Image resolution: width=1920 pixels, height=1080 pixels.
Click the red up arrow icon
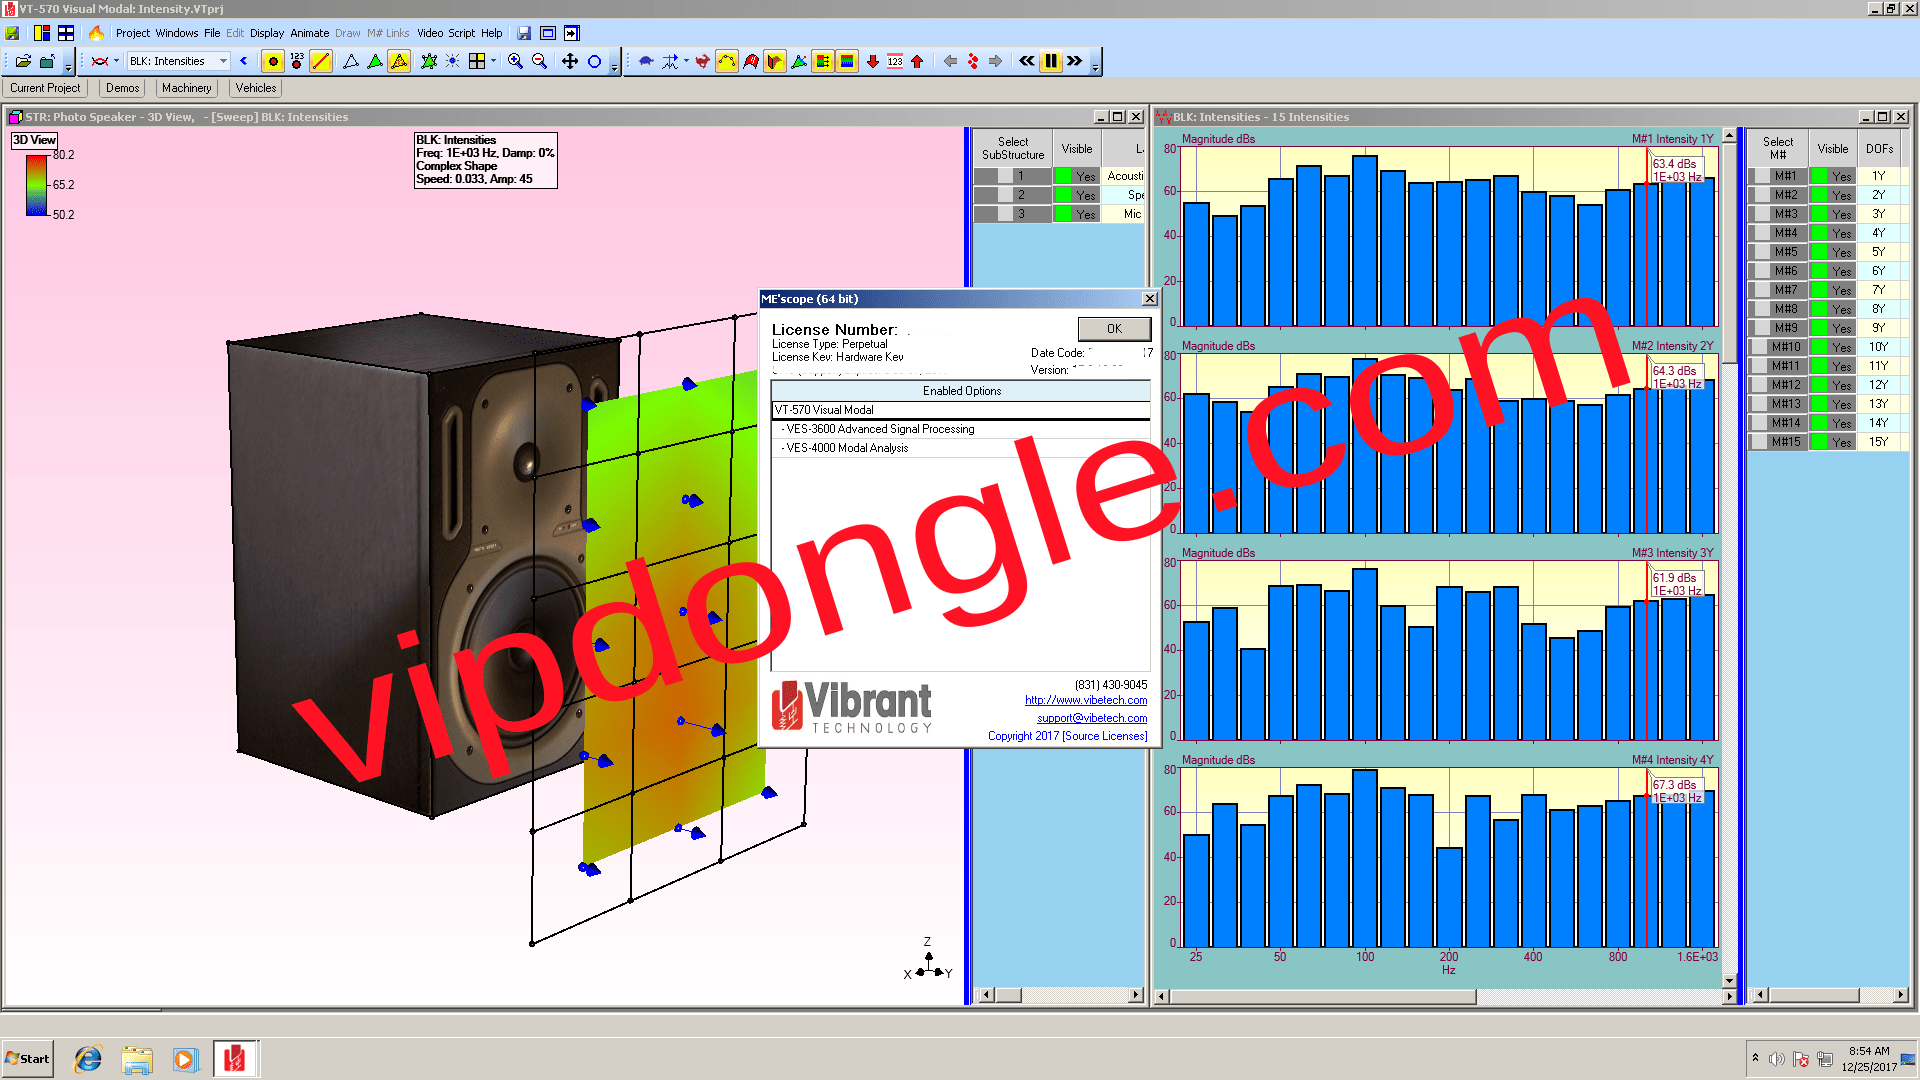click(917, 61)
